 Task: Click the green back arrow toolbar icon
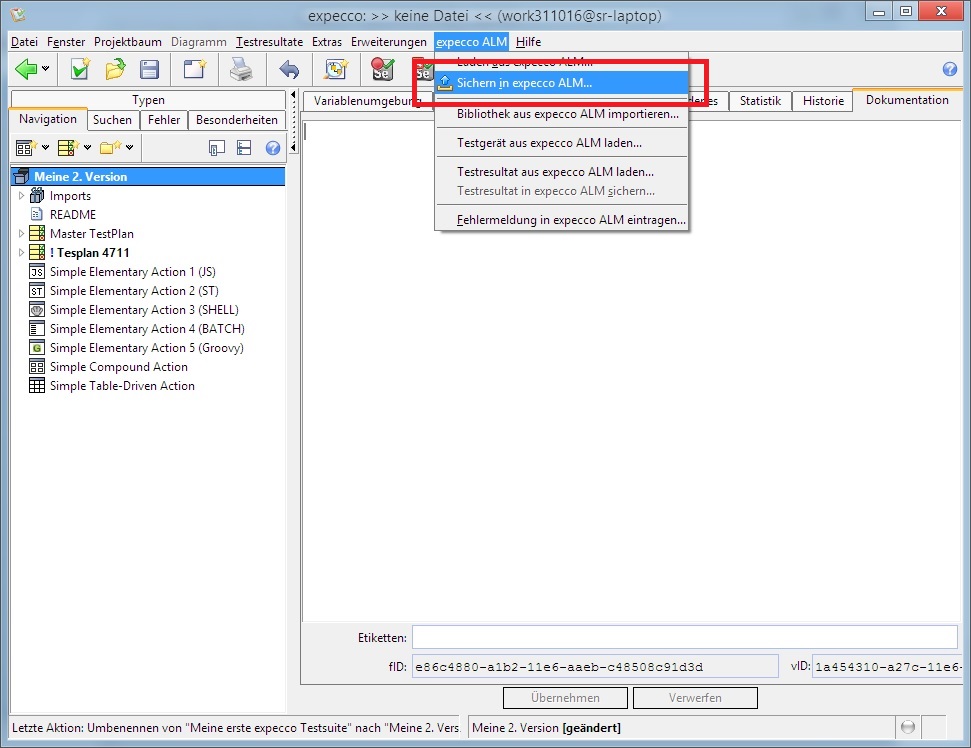click(x=26, y=69)
